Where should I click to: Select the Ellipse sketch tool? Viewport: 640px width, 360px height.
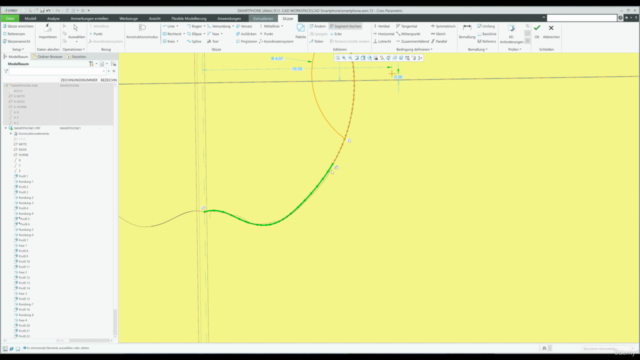pos(194,34)
